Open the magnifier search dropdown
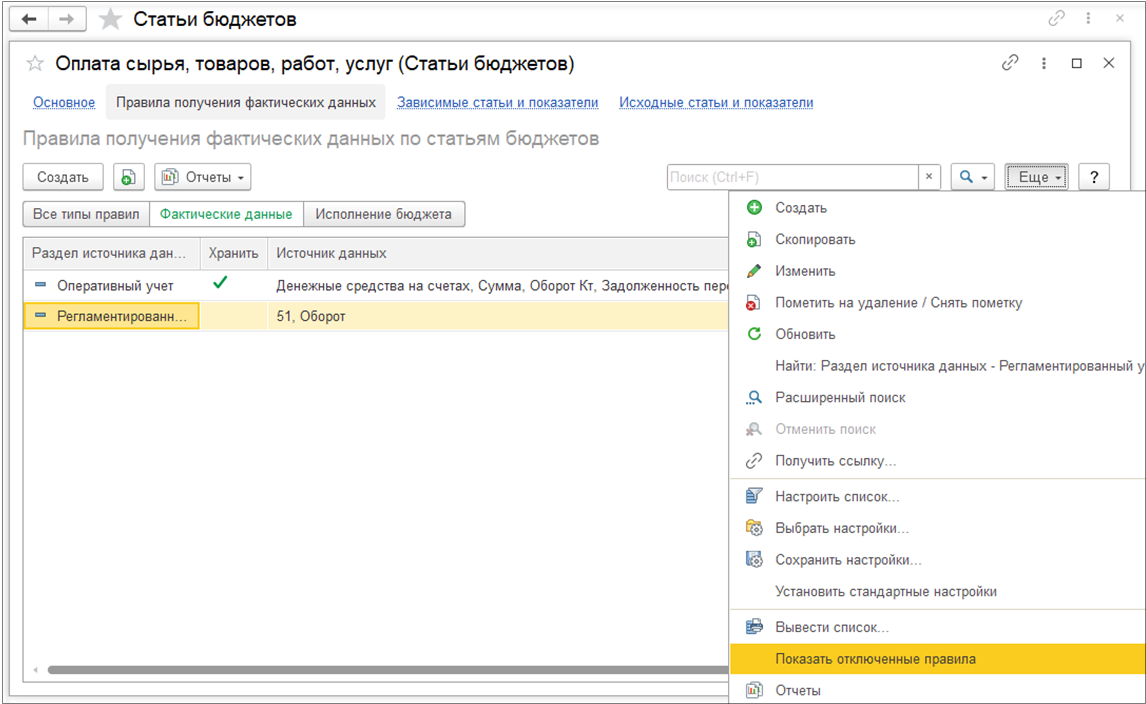 (x=971, y=177)
